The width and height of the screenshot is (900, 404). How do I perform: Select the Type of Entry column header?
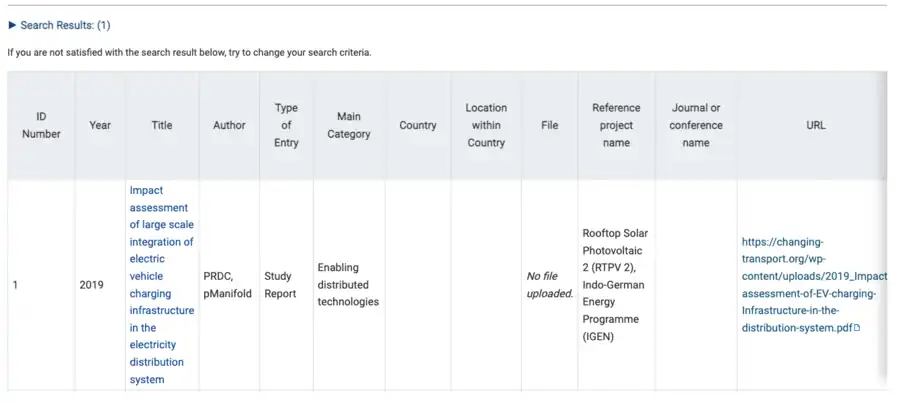coord(286,125)
